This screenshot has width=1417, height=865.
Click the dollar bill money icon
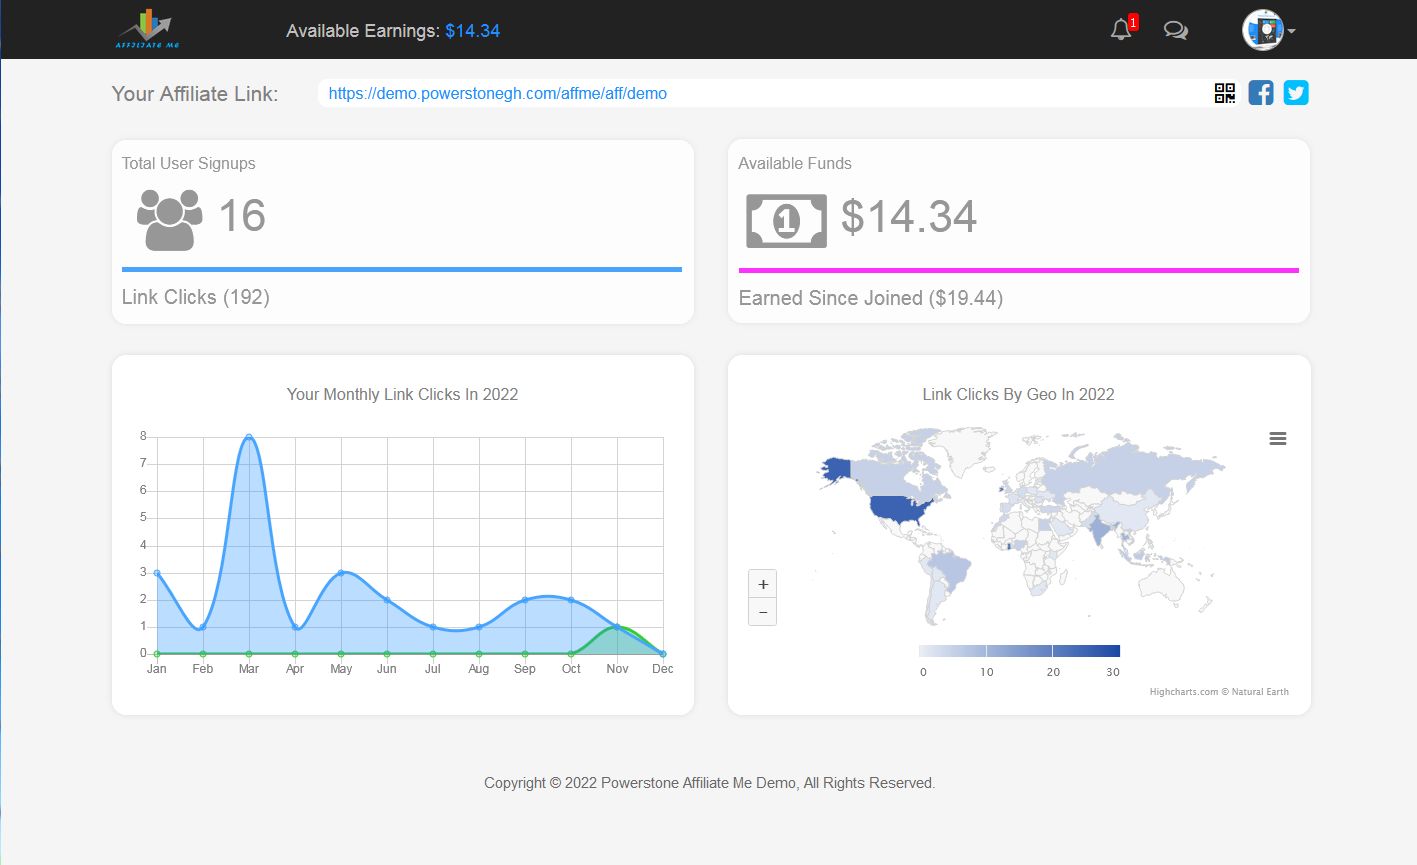(x=786, y=220)
